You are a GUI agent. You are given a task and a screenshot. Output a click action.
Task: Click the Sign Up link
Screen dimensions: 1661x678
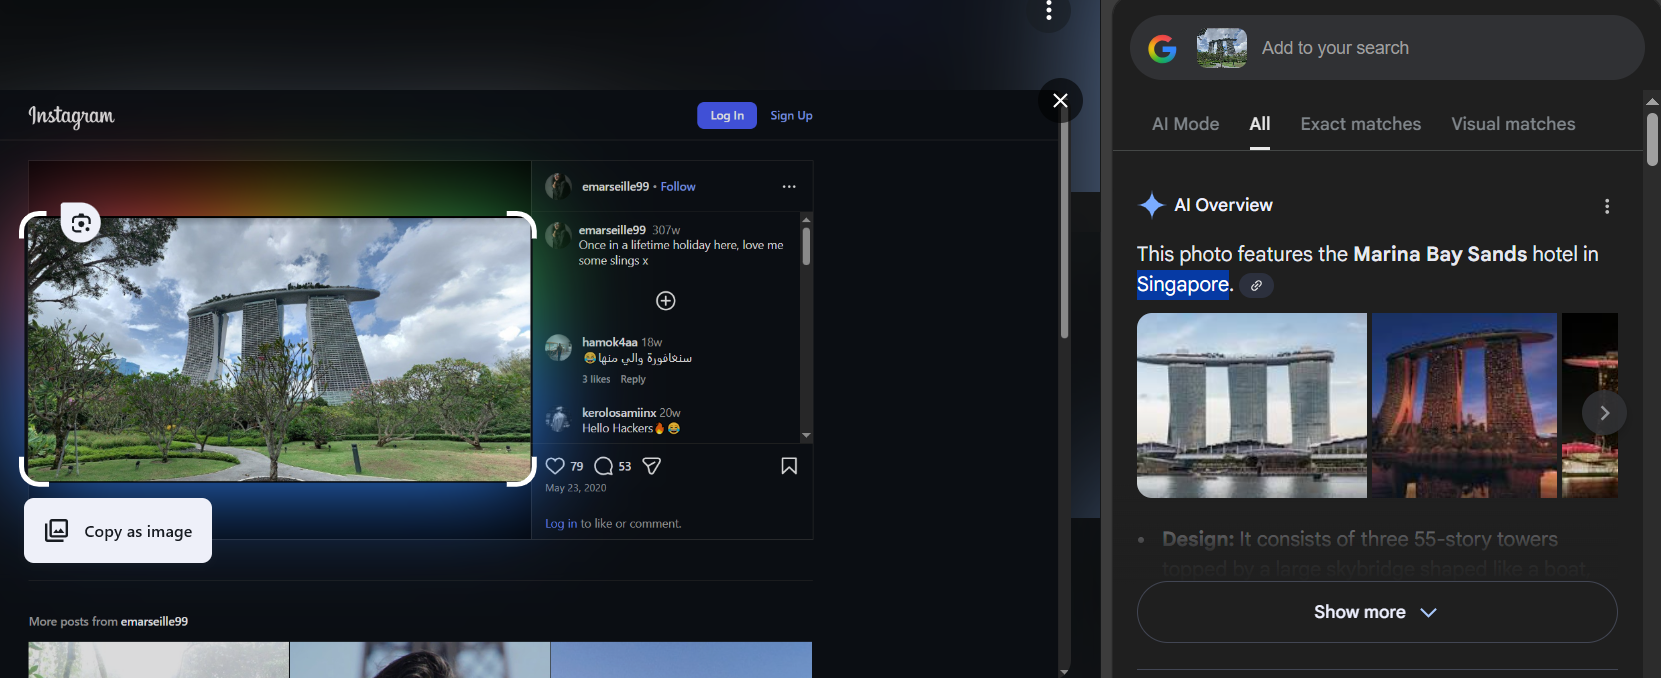[x=791, y=116]
